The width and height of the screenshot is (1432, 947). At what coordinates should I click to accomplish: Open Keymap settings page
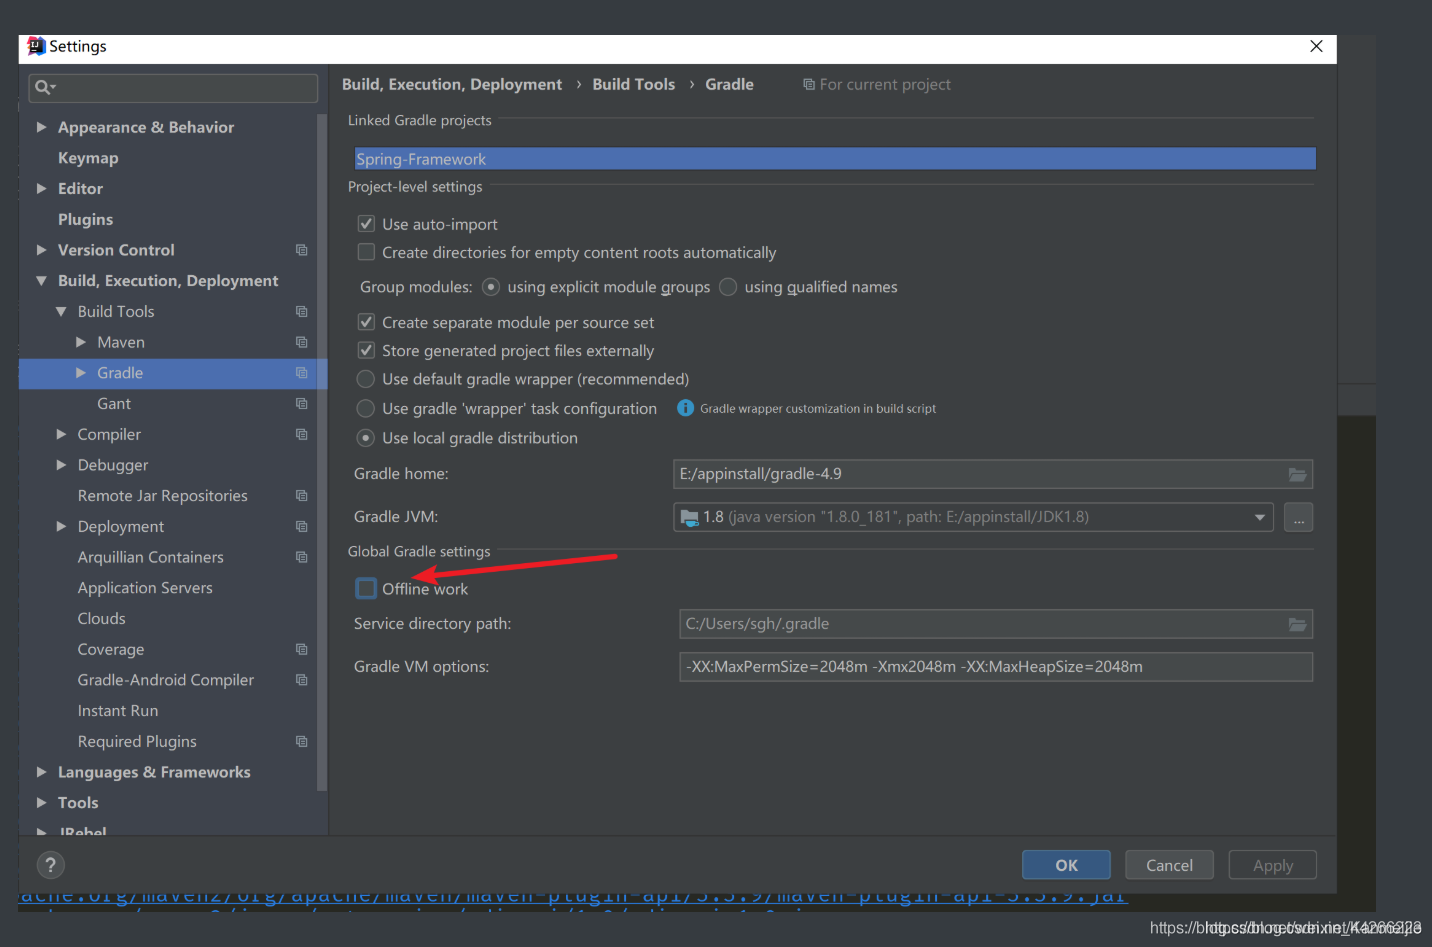pos(88,158)
